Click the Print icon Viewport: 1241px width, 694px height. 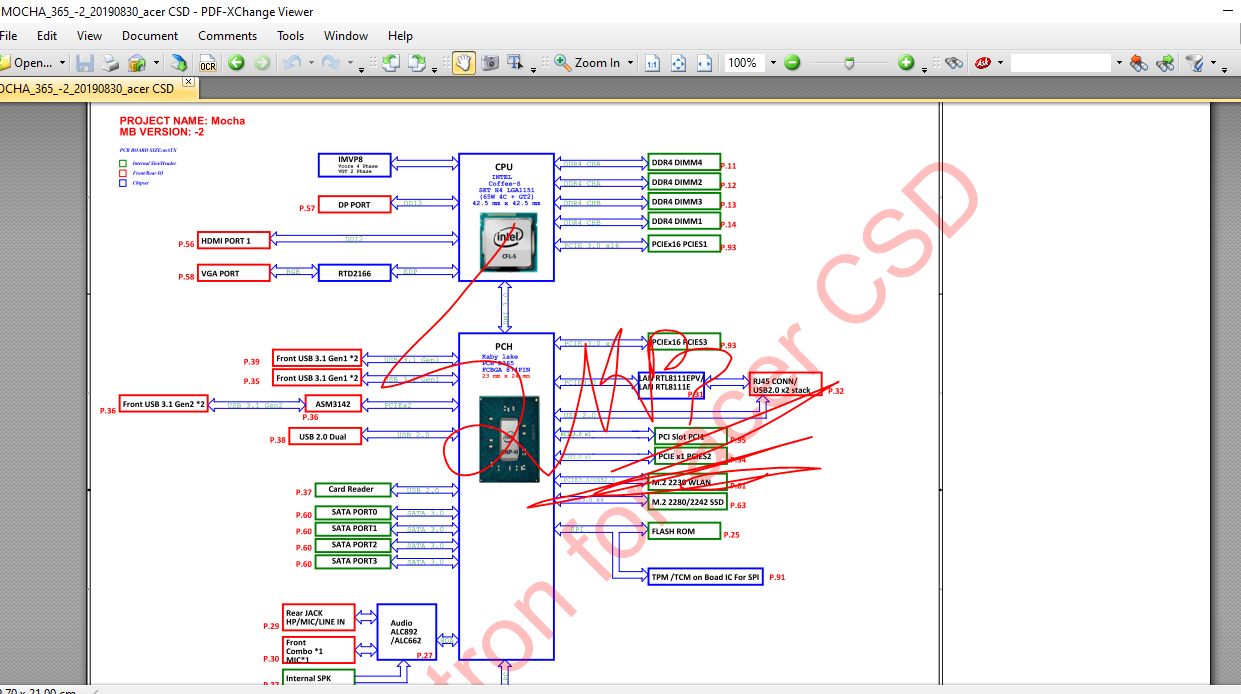[x=111, y=62]
